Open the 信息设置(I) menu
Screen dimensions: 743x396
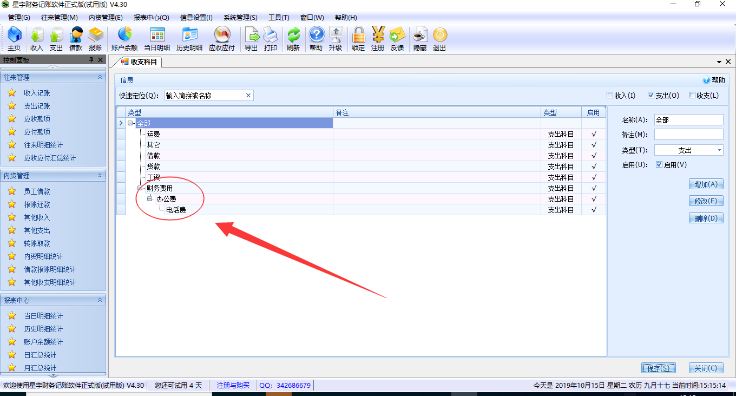(196, 18)
